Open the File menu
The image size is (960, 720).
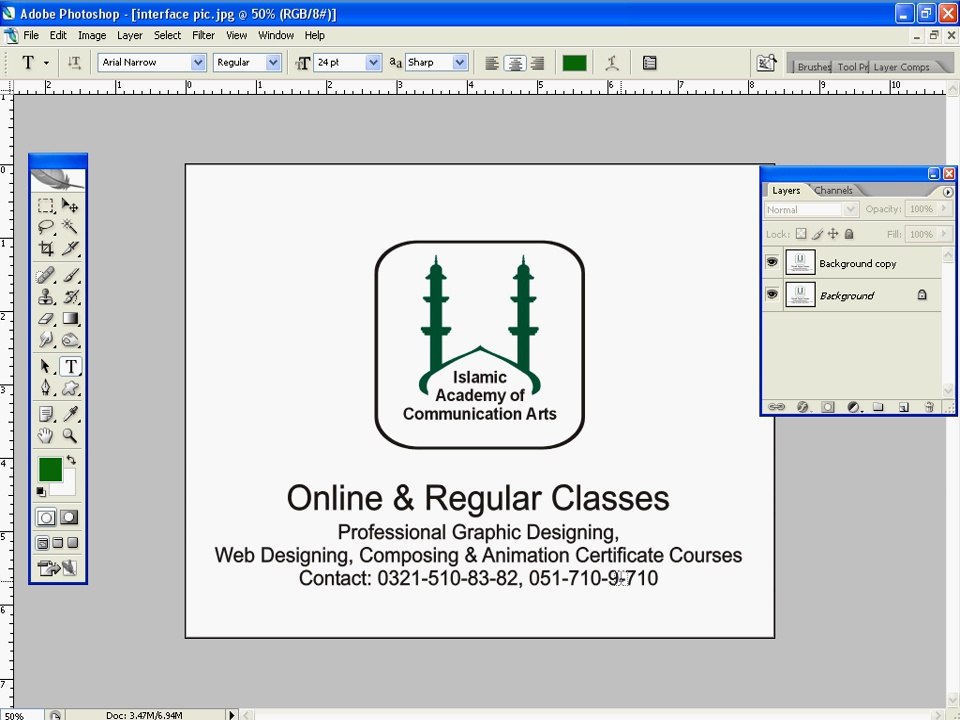tap(31, 36)
